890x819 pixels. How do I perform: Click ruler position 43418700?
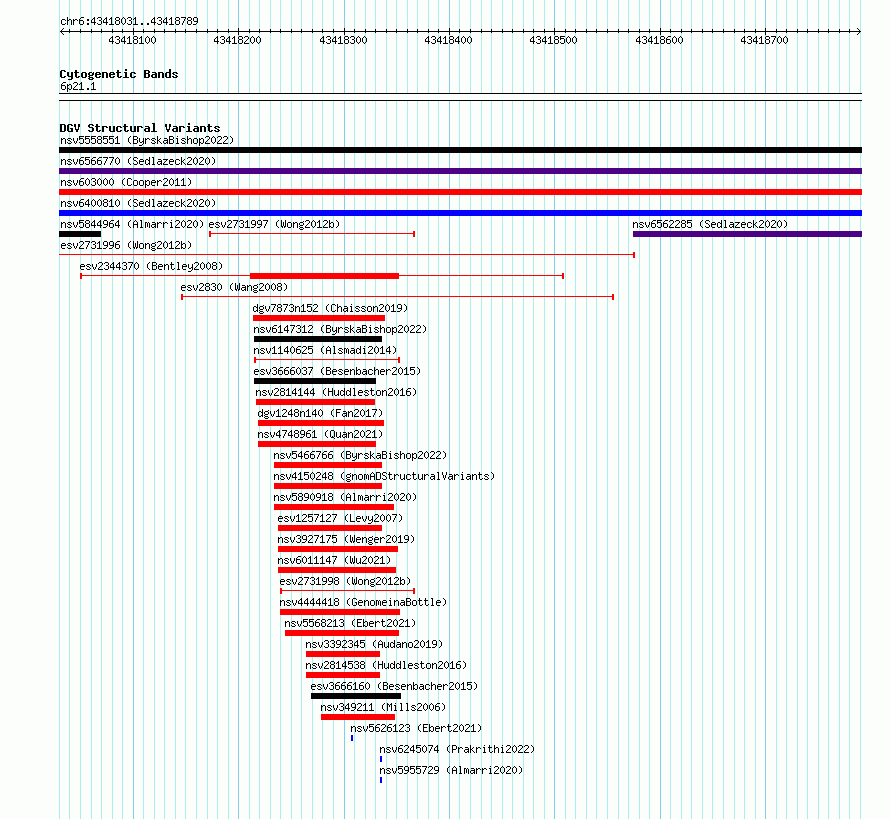[x=765, y=40]
